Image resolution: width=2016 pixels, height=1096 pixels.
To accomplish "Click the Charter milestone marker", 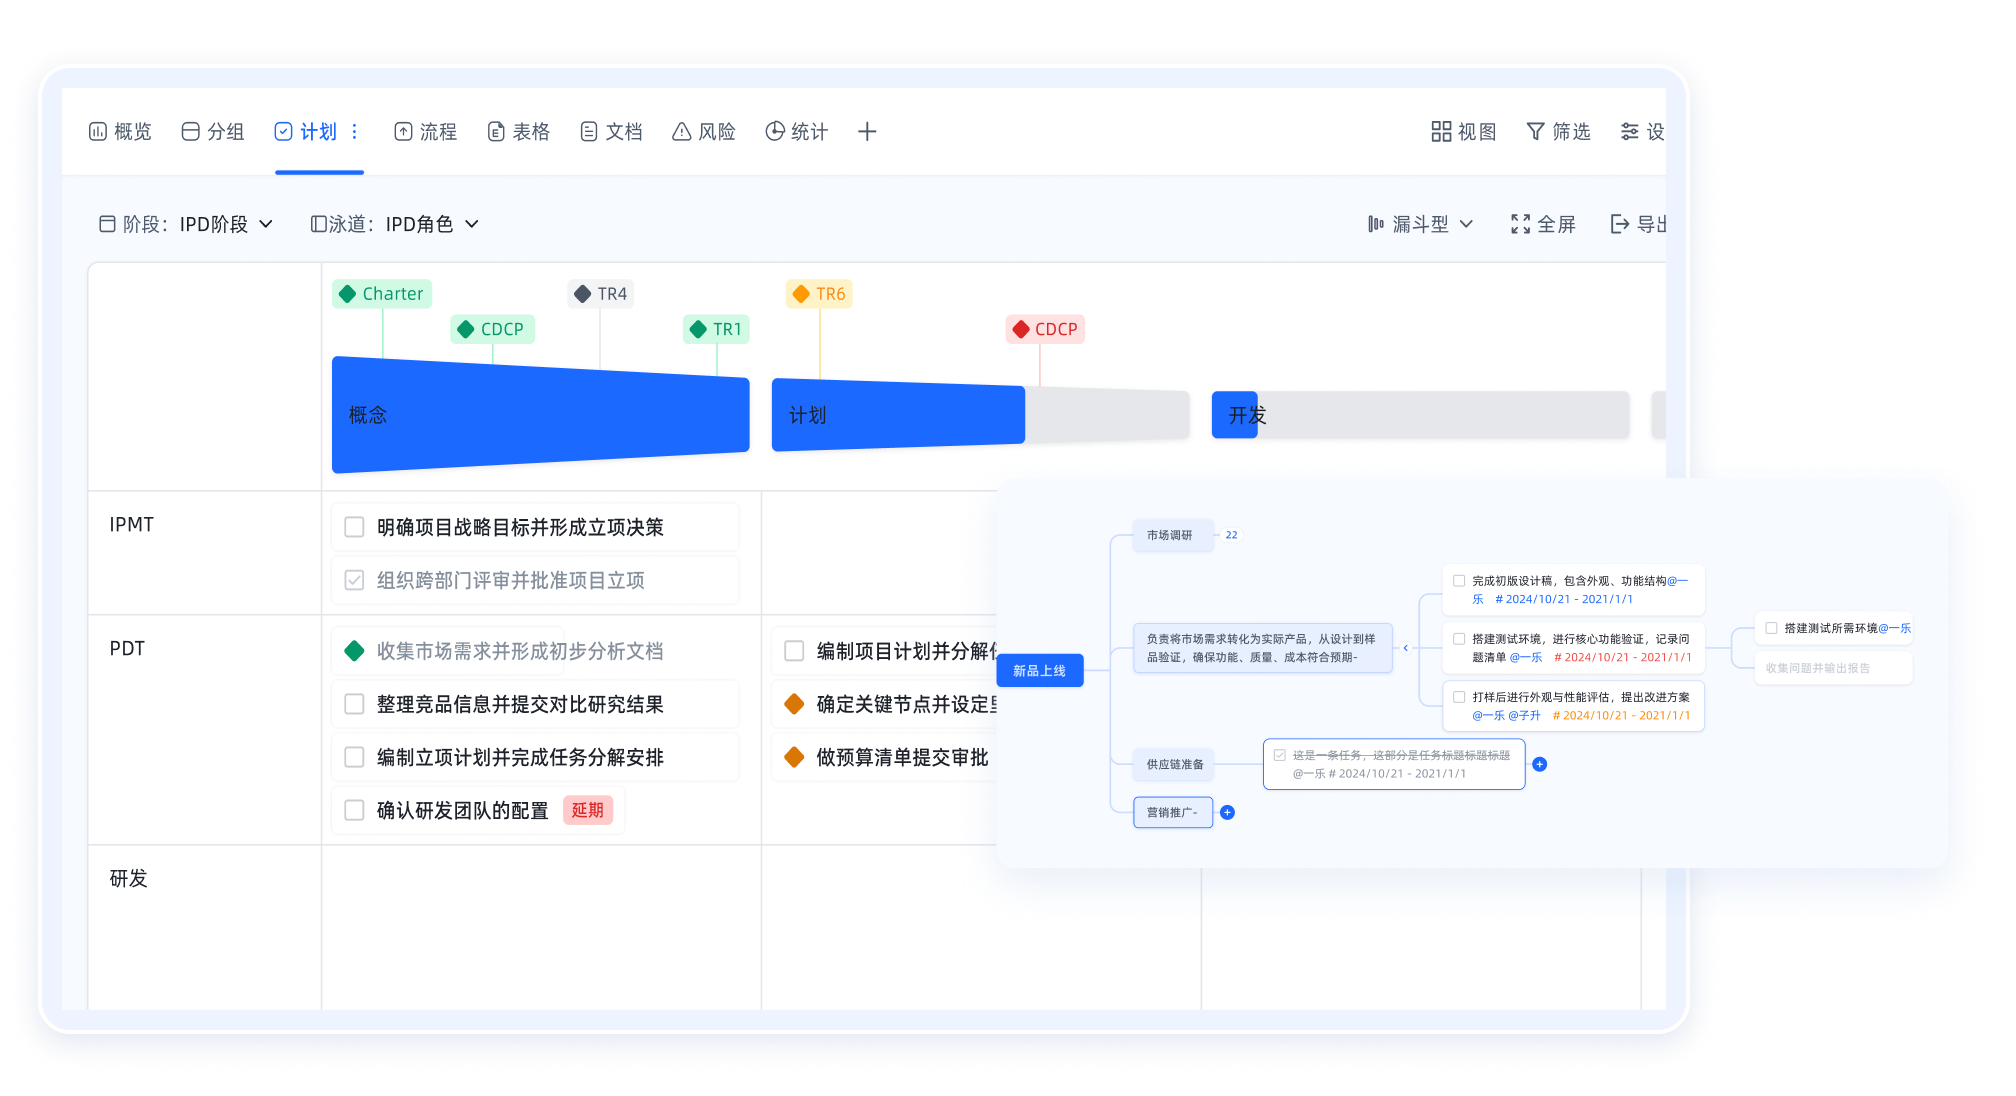I will (x=382, y=294).
